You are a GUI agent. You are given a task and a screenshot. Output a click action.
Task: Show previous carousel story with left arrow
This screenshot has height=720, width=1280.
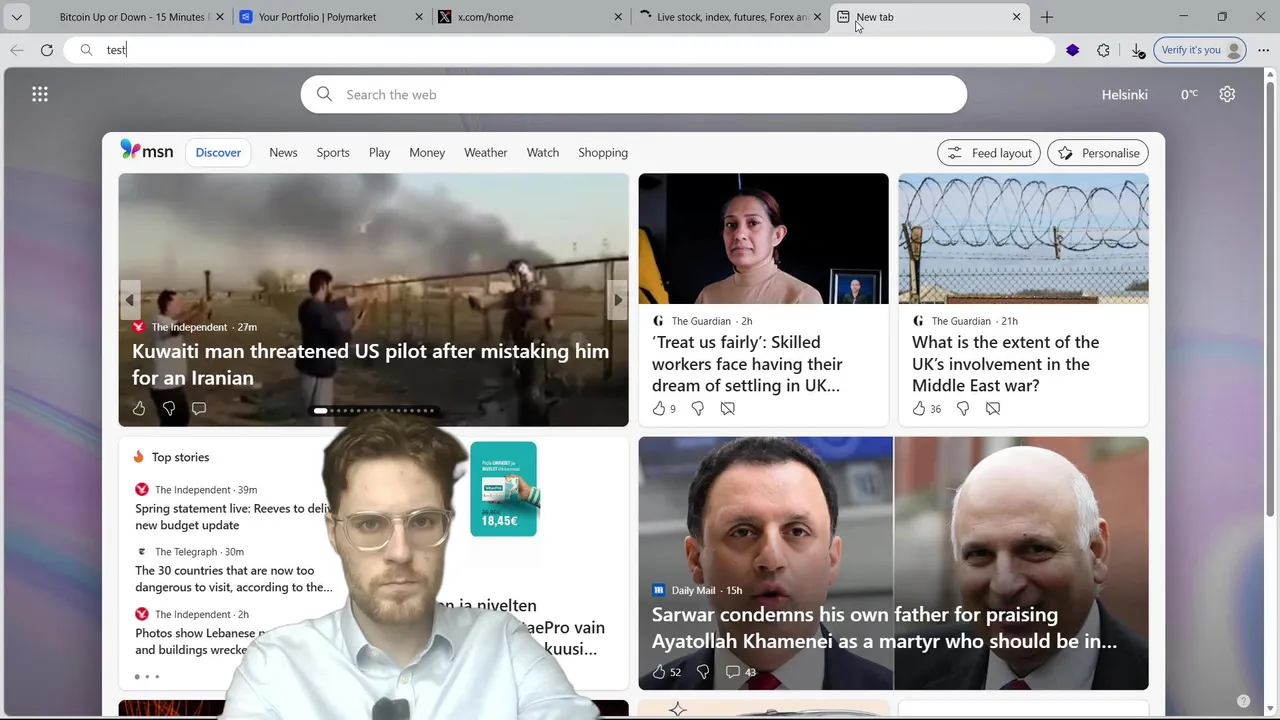pyautogui.click(x=129, y=300)
